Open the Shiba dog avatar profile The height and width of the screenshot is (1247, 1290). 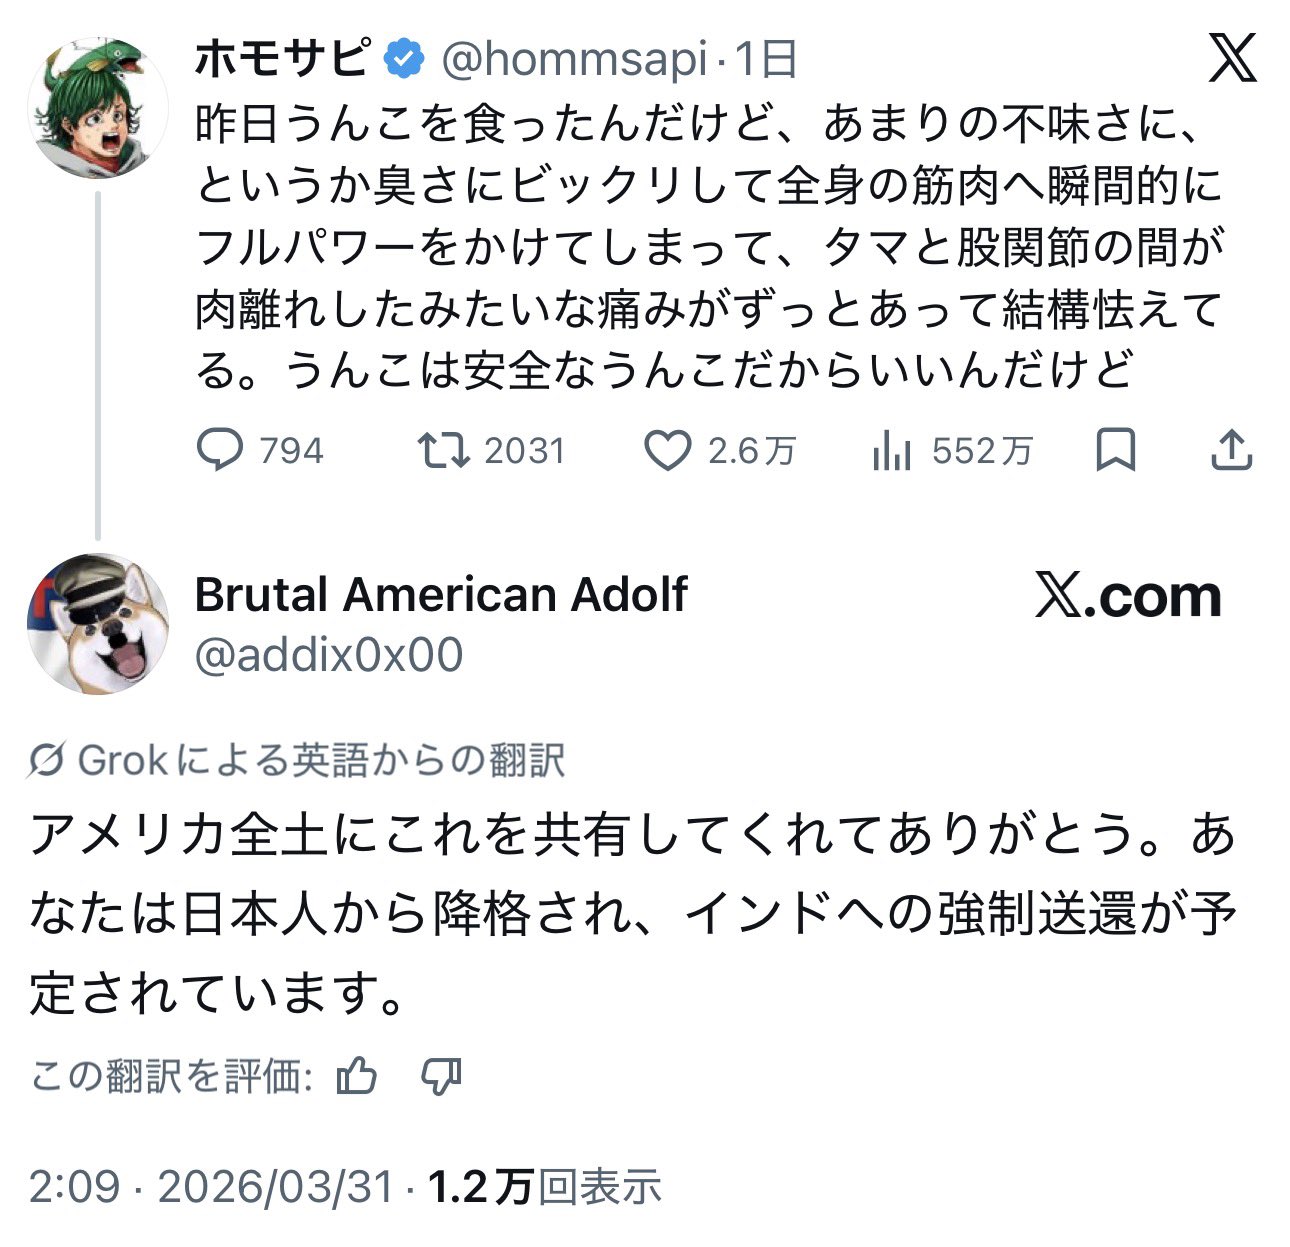[x=97, y=624]
